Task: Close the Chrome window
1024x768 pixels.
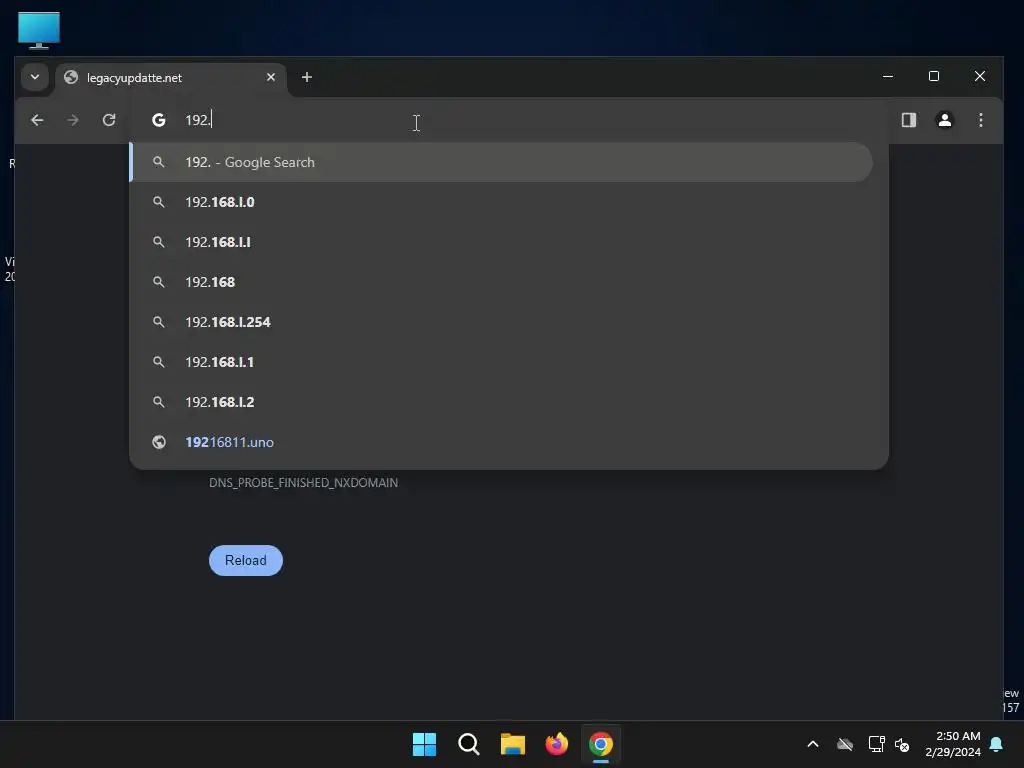Action: [x=980, y=76]
